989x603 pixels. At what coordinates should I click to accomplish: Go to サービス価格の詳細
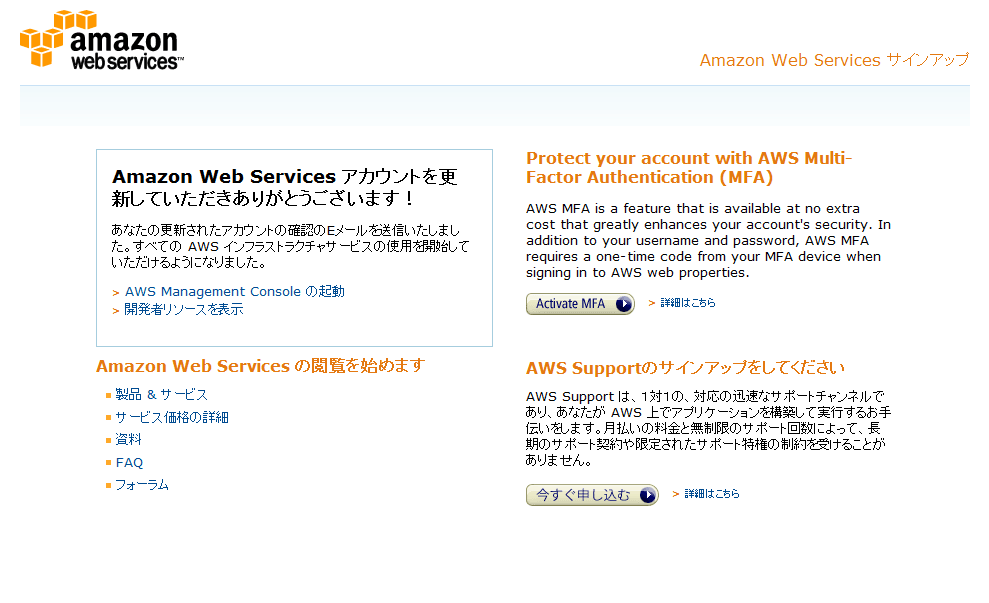pos(171,418)
